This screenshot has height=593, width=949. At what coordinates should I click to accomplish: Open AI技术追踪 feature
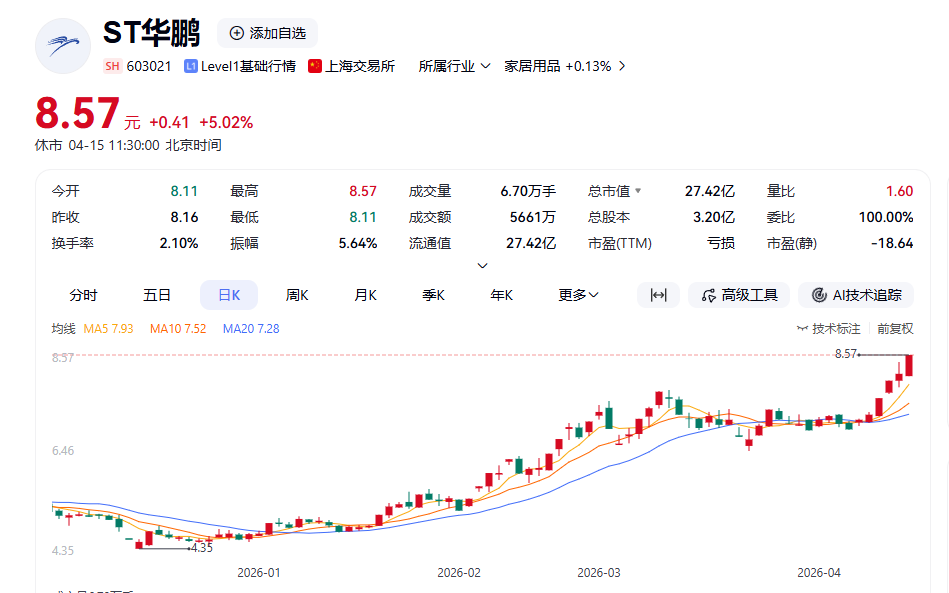click(856, 295)
